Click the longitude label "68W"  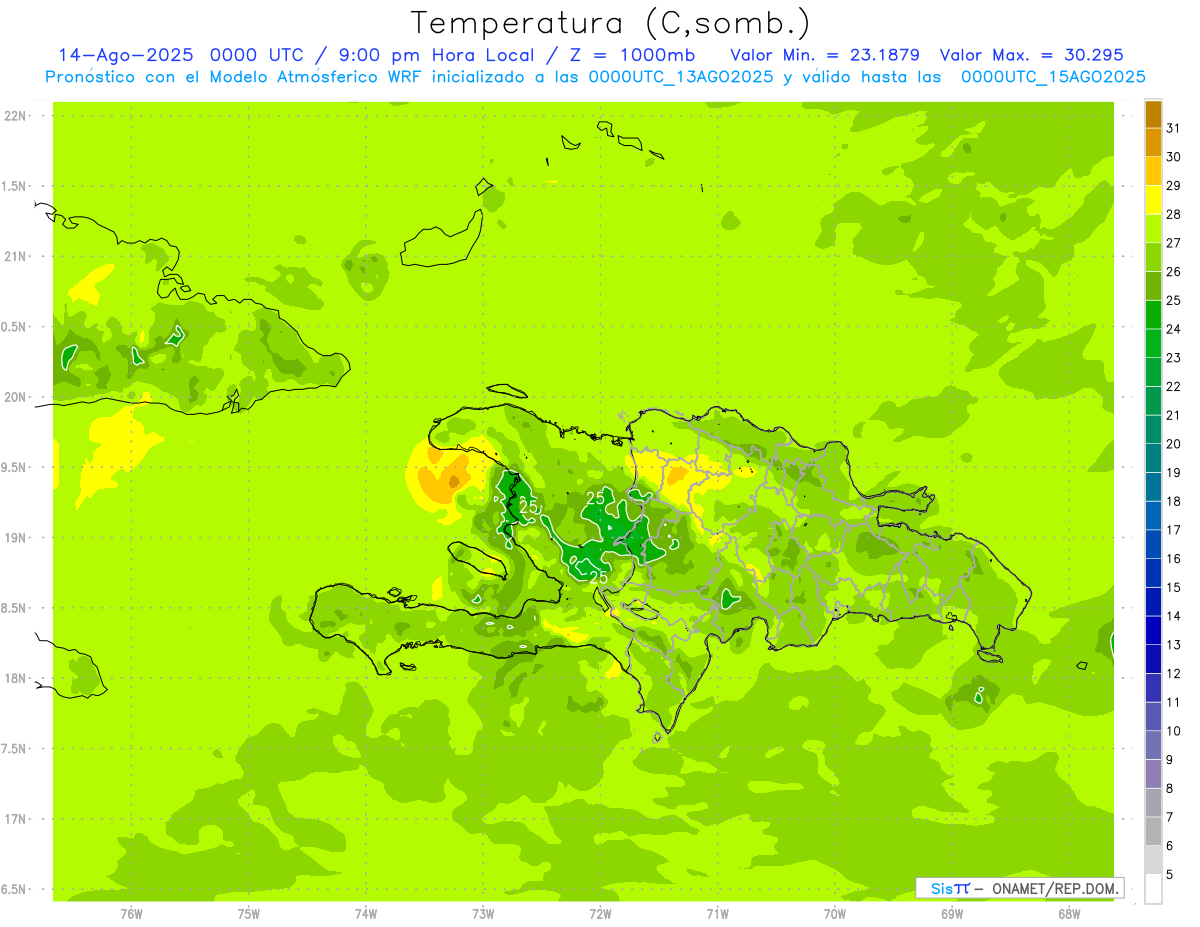[x=1069, y=913]
